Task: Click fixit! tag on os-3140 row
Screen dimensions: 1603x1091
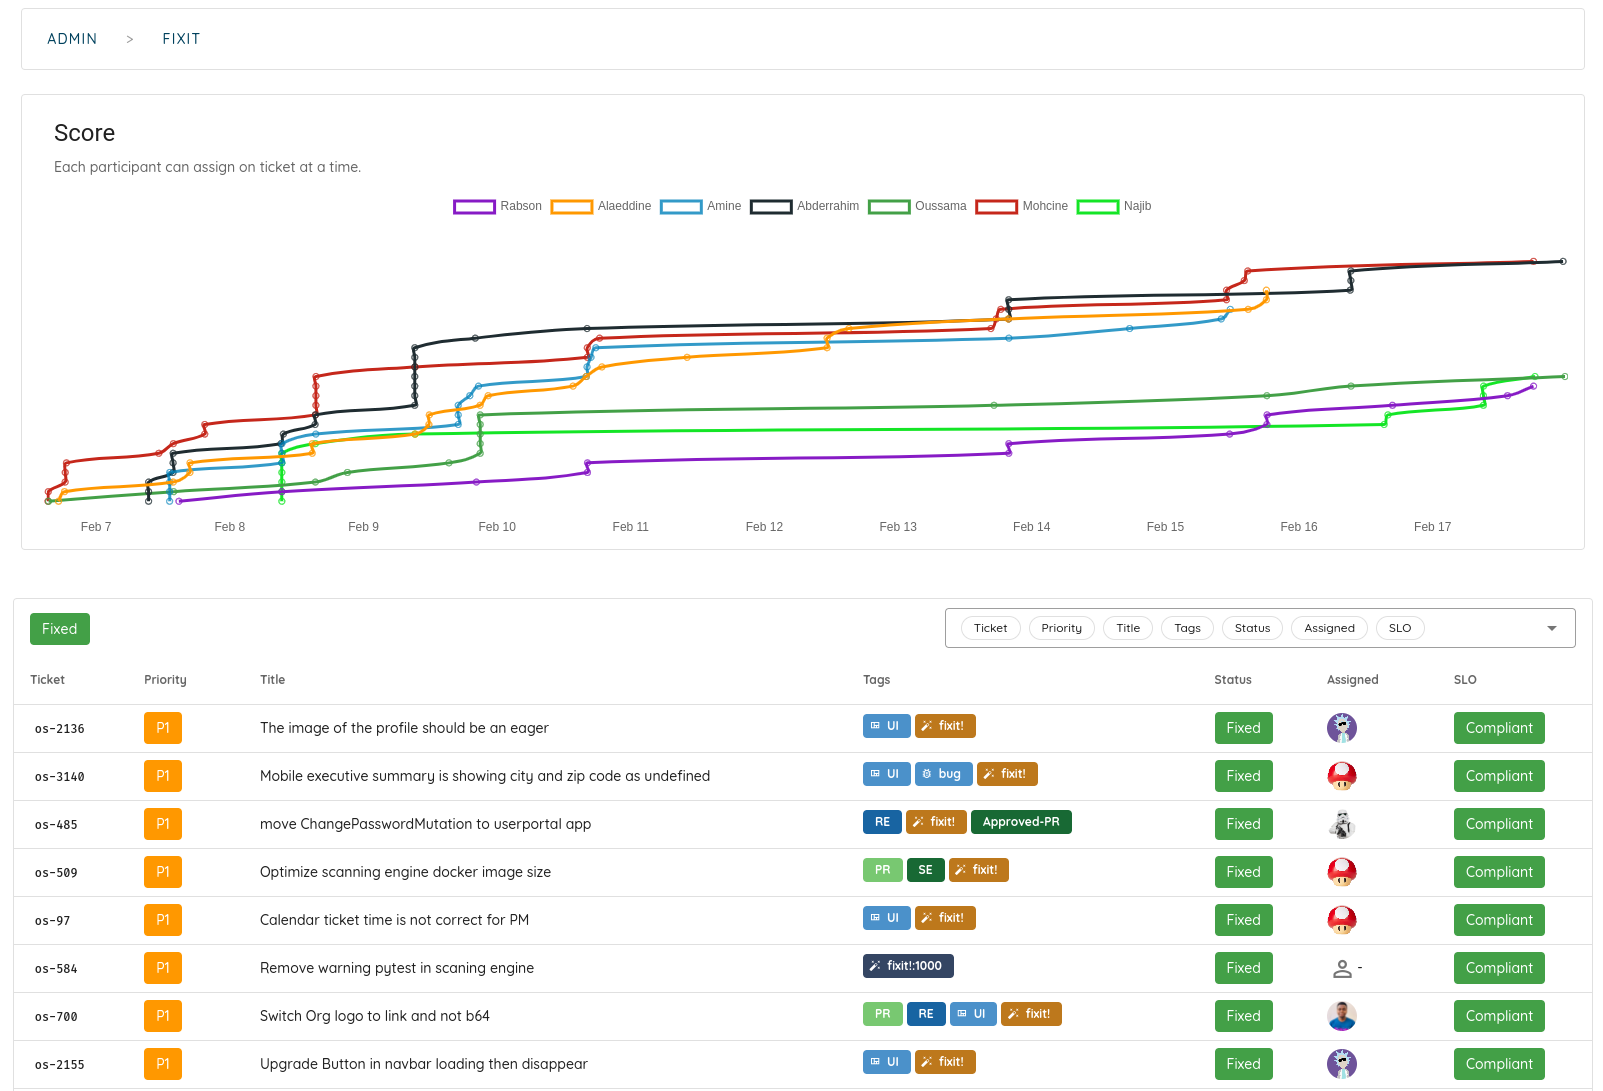Action: click(1007, 774)
